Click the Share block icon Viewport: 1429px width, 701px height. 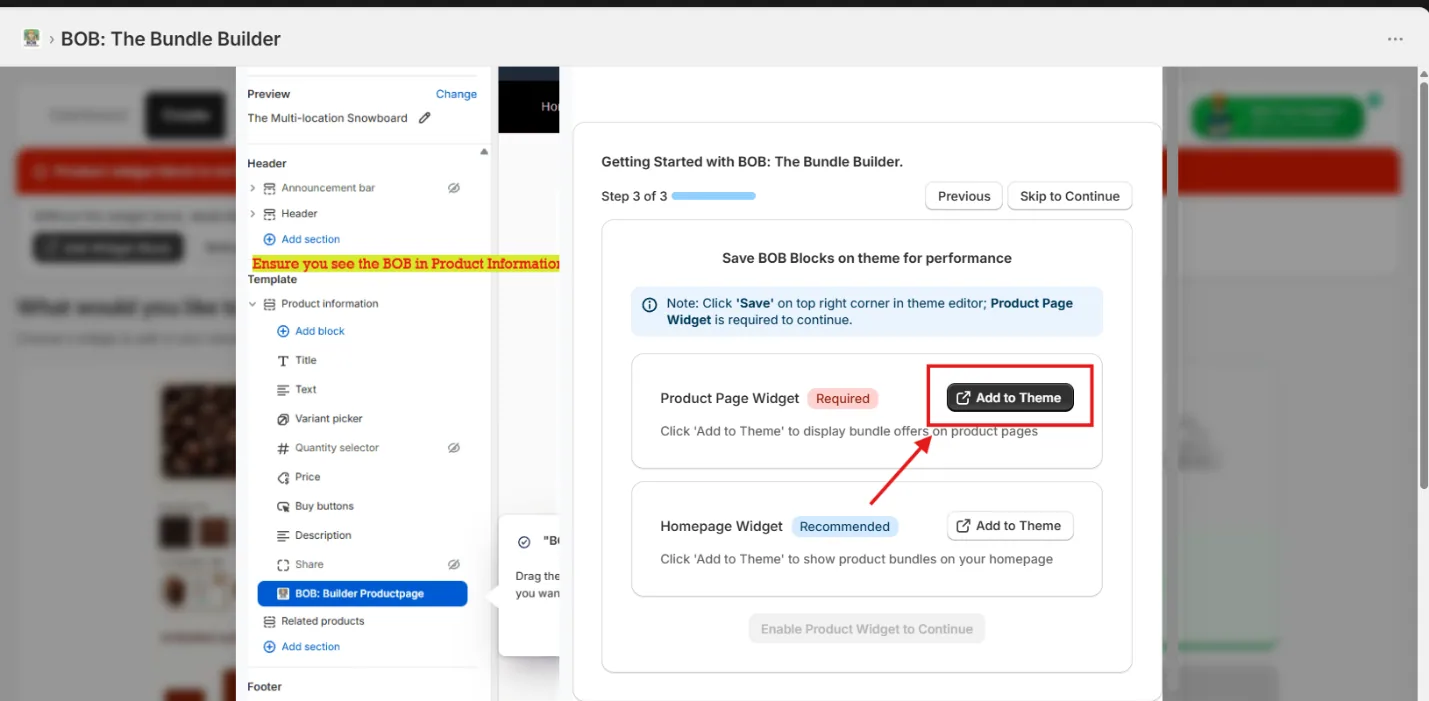pyautogui.click(x=283, y=565)
